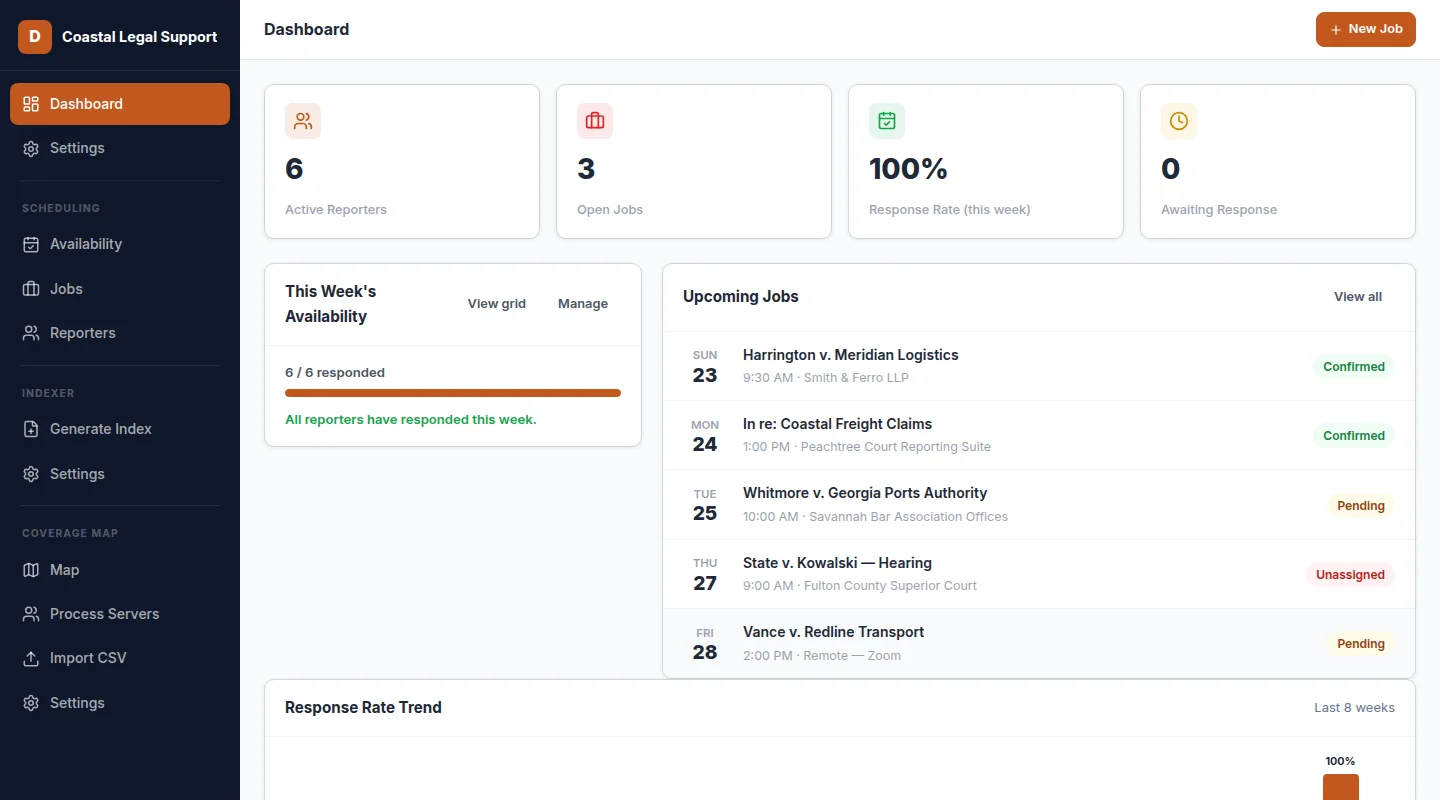
Task: Open Generate Index in the sidebar
Action: [120, 429]
